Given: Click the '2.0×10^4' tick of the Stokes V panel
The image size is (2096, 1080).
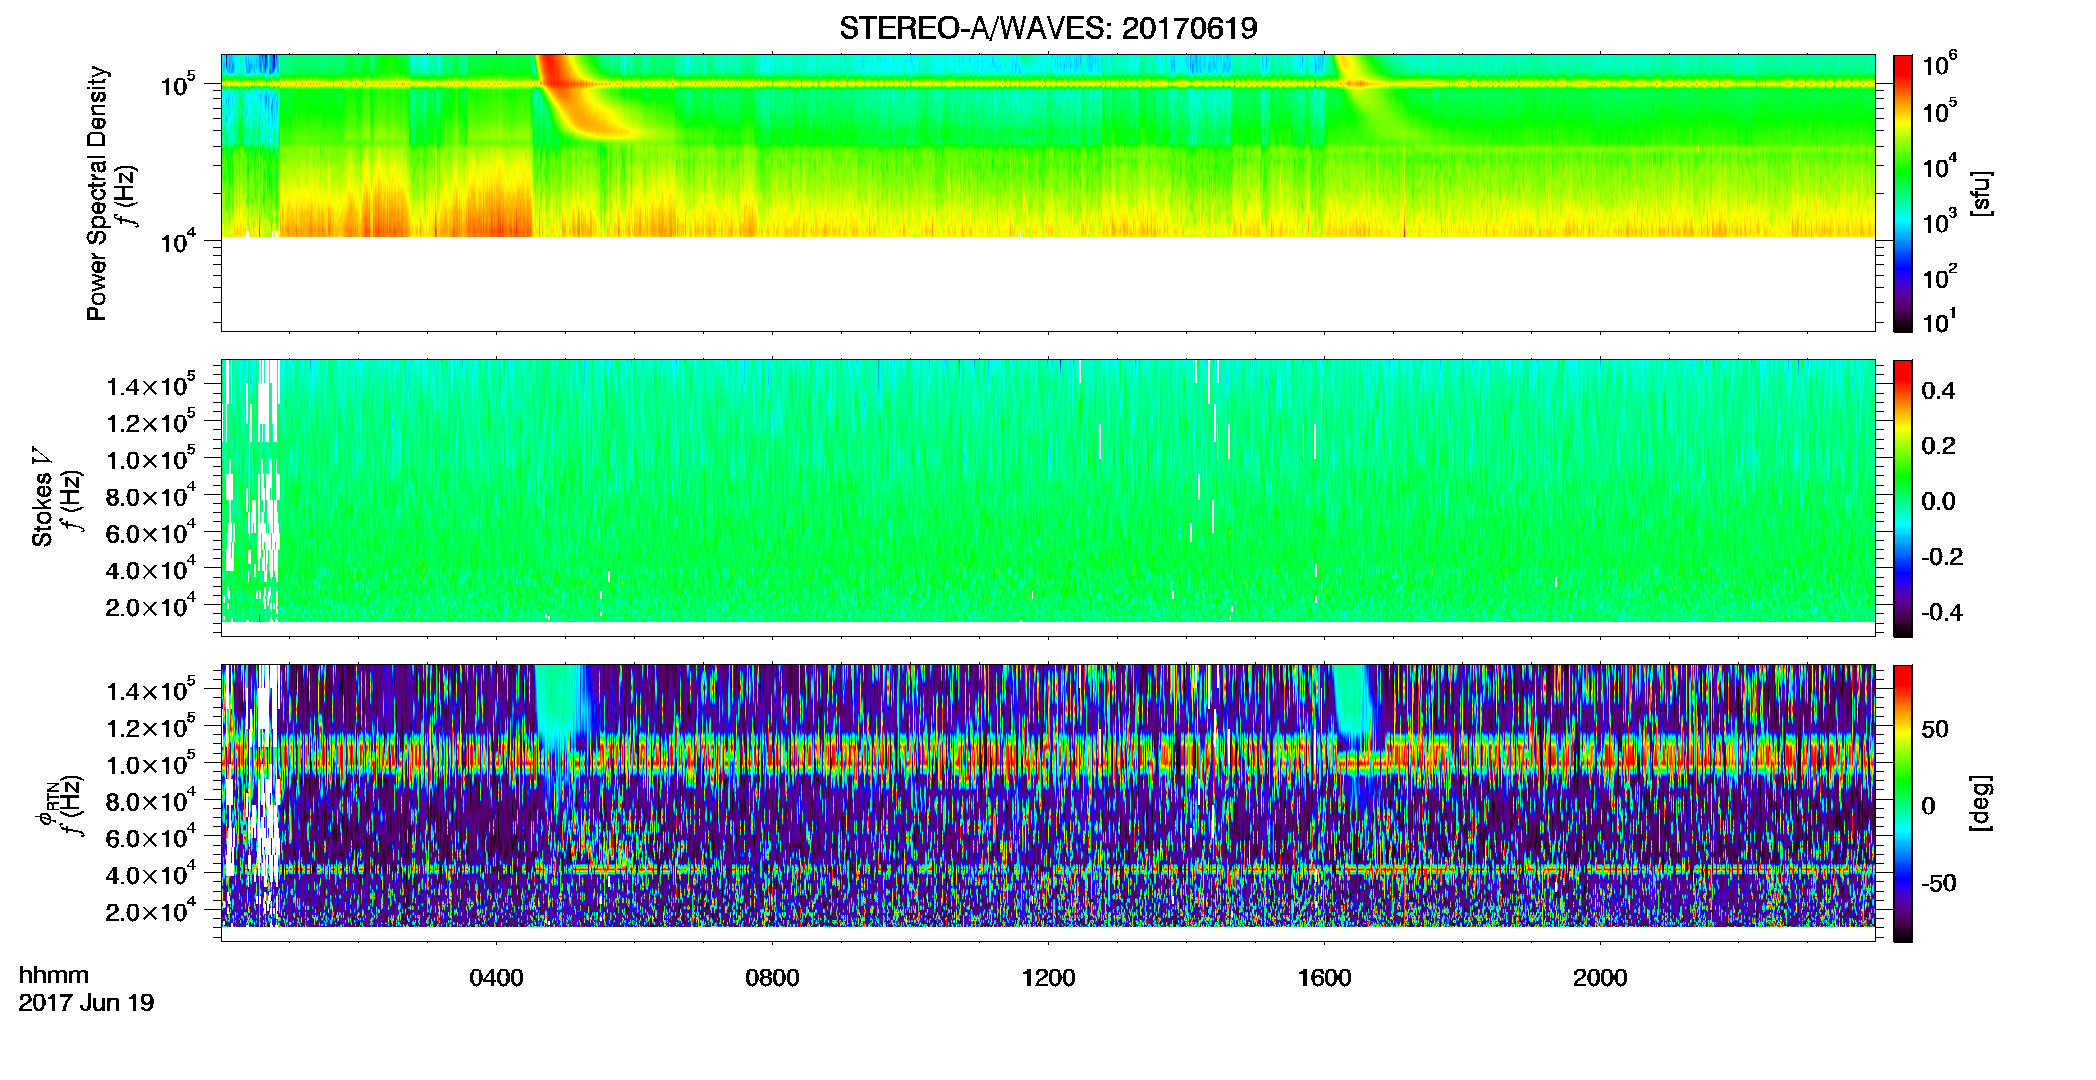Looking at the screenshot, I should 152,605.
